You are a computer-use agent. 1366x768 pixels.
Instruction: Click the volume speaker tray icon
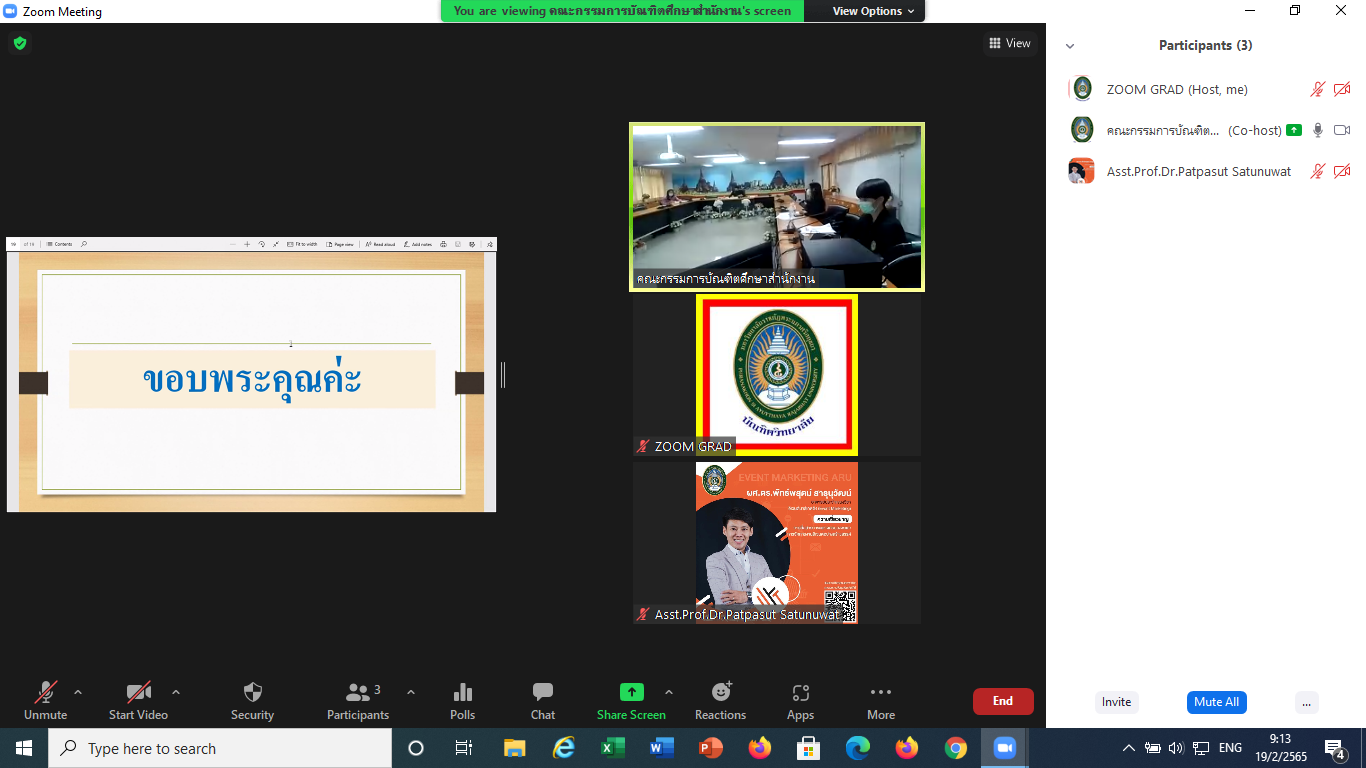(1176, 748)
